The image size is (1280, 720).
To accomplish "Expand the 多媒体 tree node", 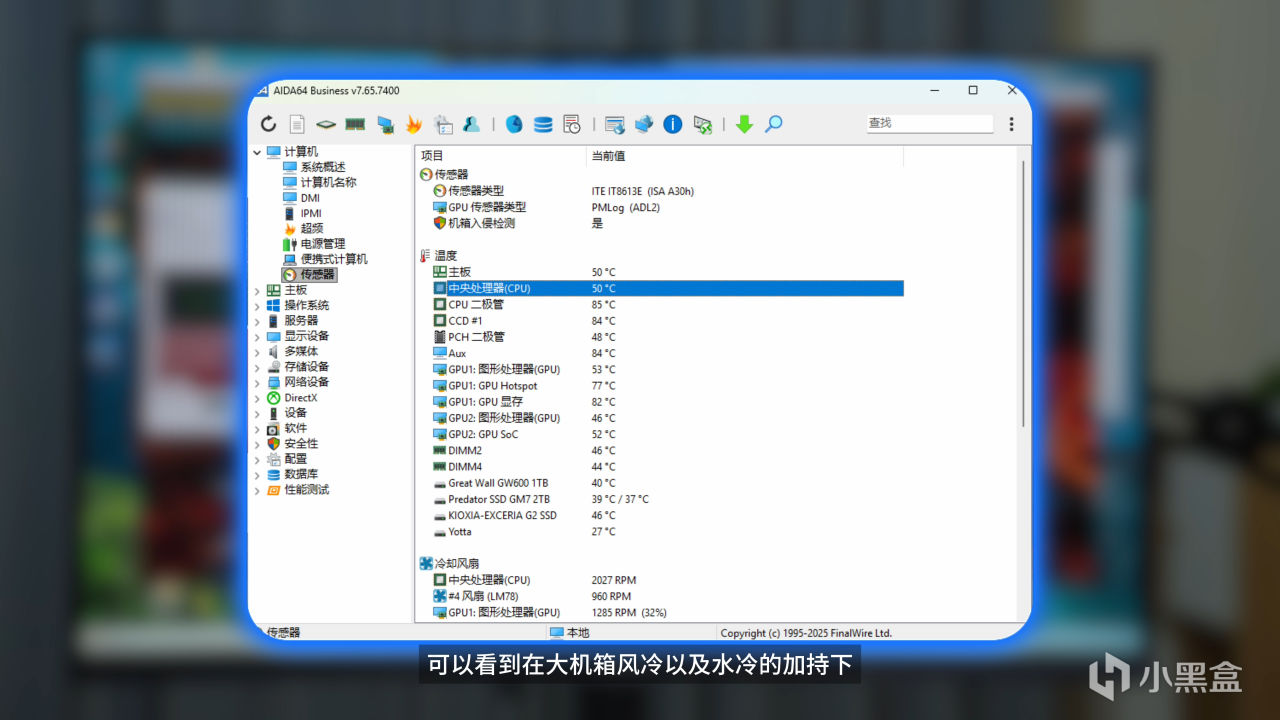I will click(257, 351).
